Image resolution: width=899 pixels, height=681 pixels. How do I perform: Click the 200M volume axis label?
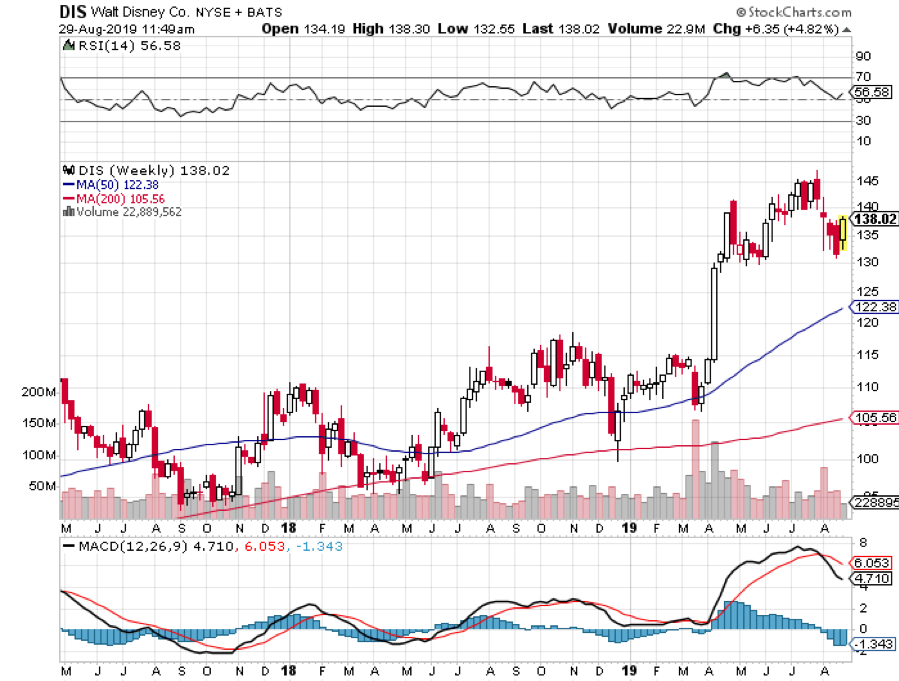[x=39, y=392]
